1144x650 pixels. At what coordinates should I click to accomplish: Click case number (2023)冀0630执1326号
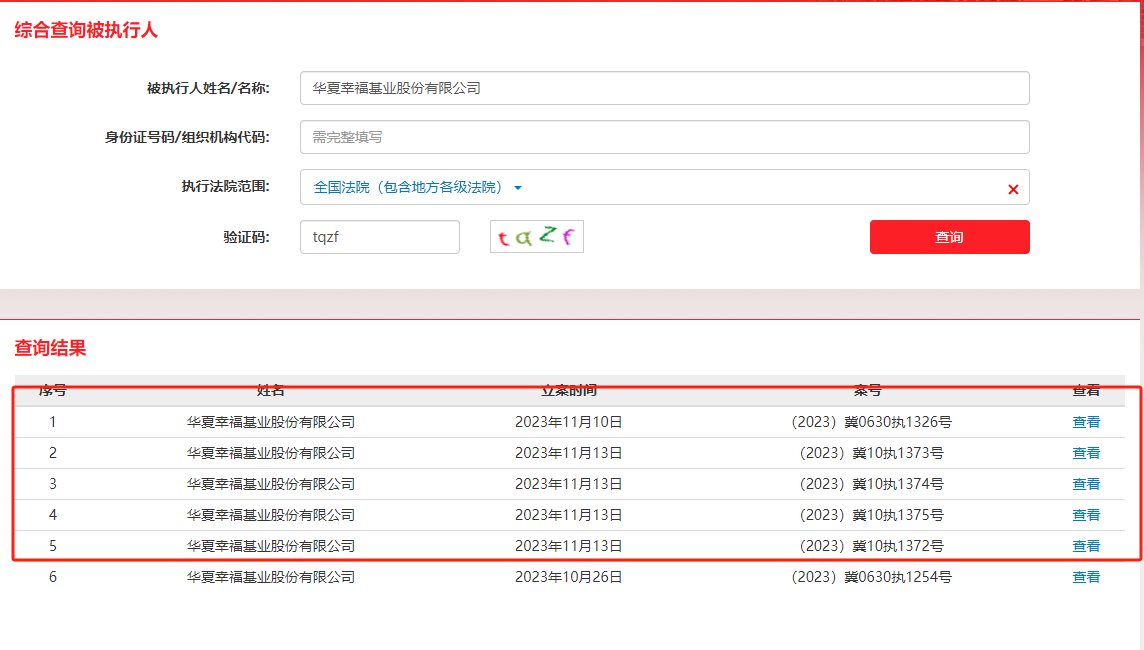click(871, 422)
